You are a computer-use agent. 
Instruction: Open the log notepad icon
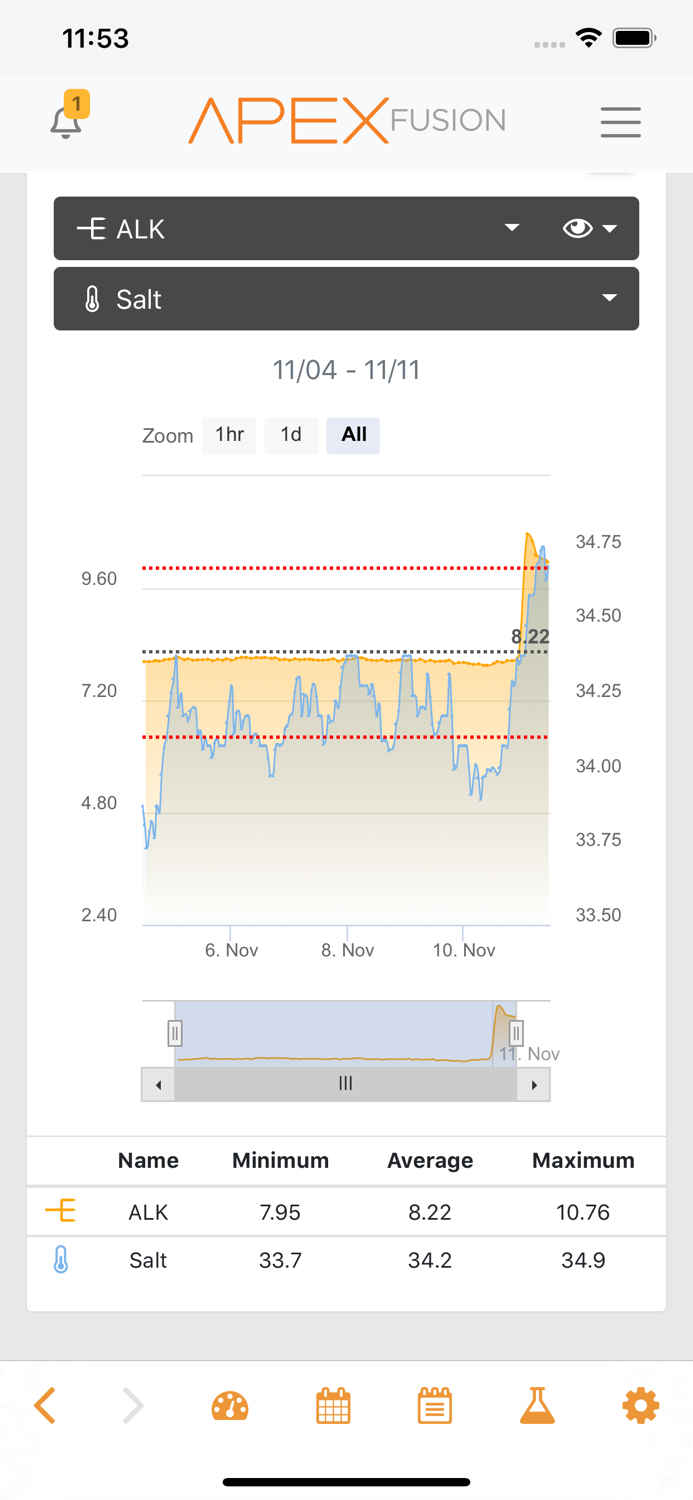pos(435,1406)
